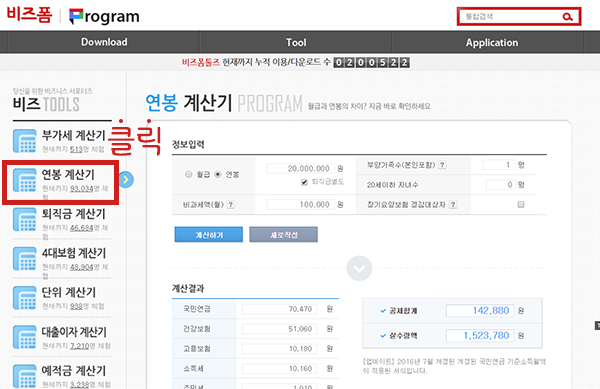Check the 장기요양보험 경감대상자 checkbox
Screen dimensions: 600x389
(521, 205)
